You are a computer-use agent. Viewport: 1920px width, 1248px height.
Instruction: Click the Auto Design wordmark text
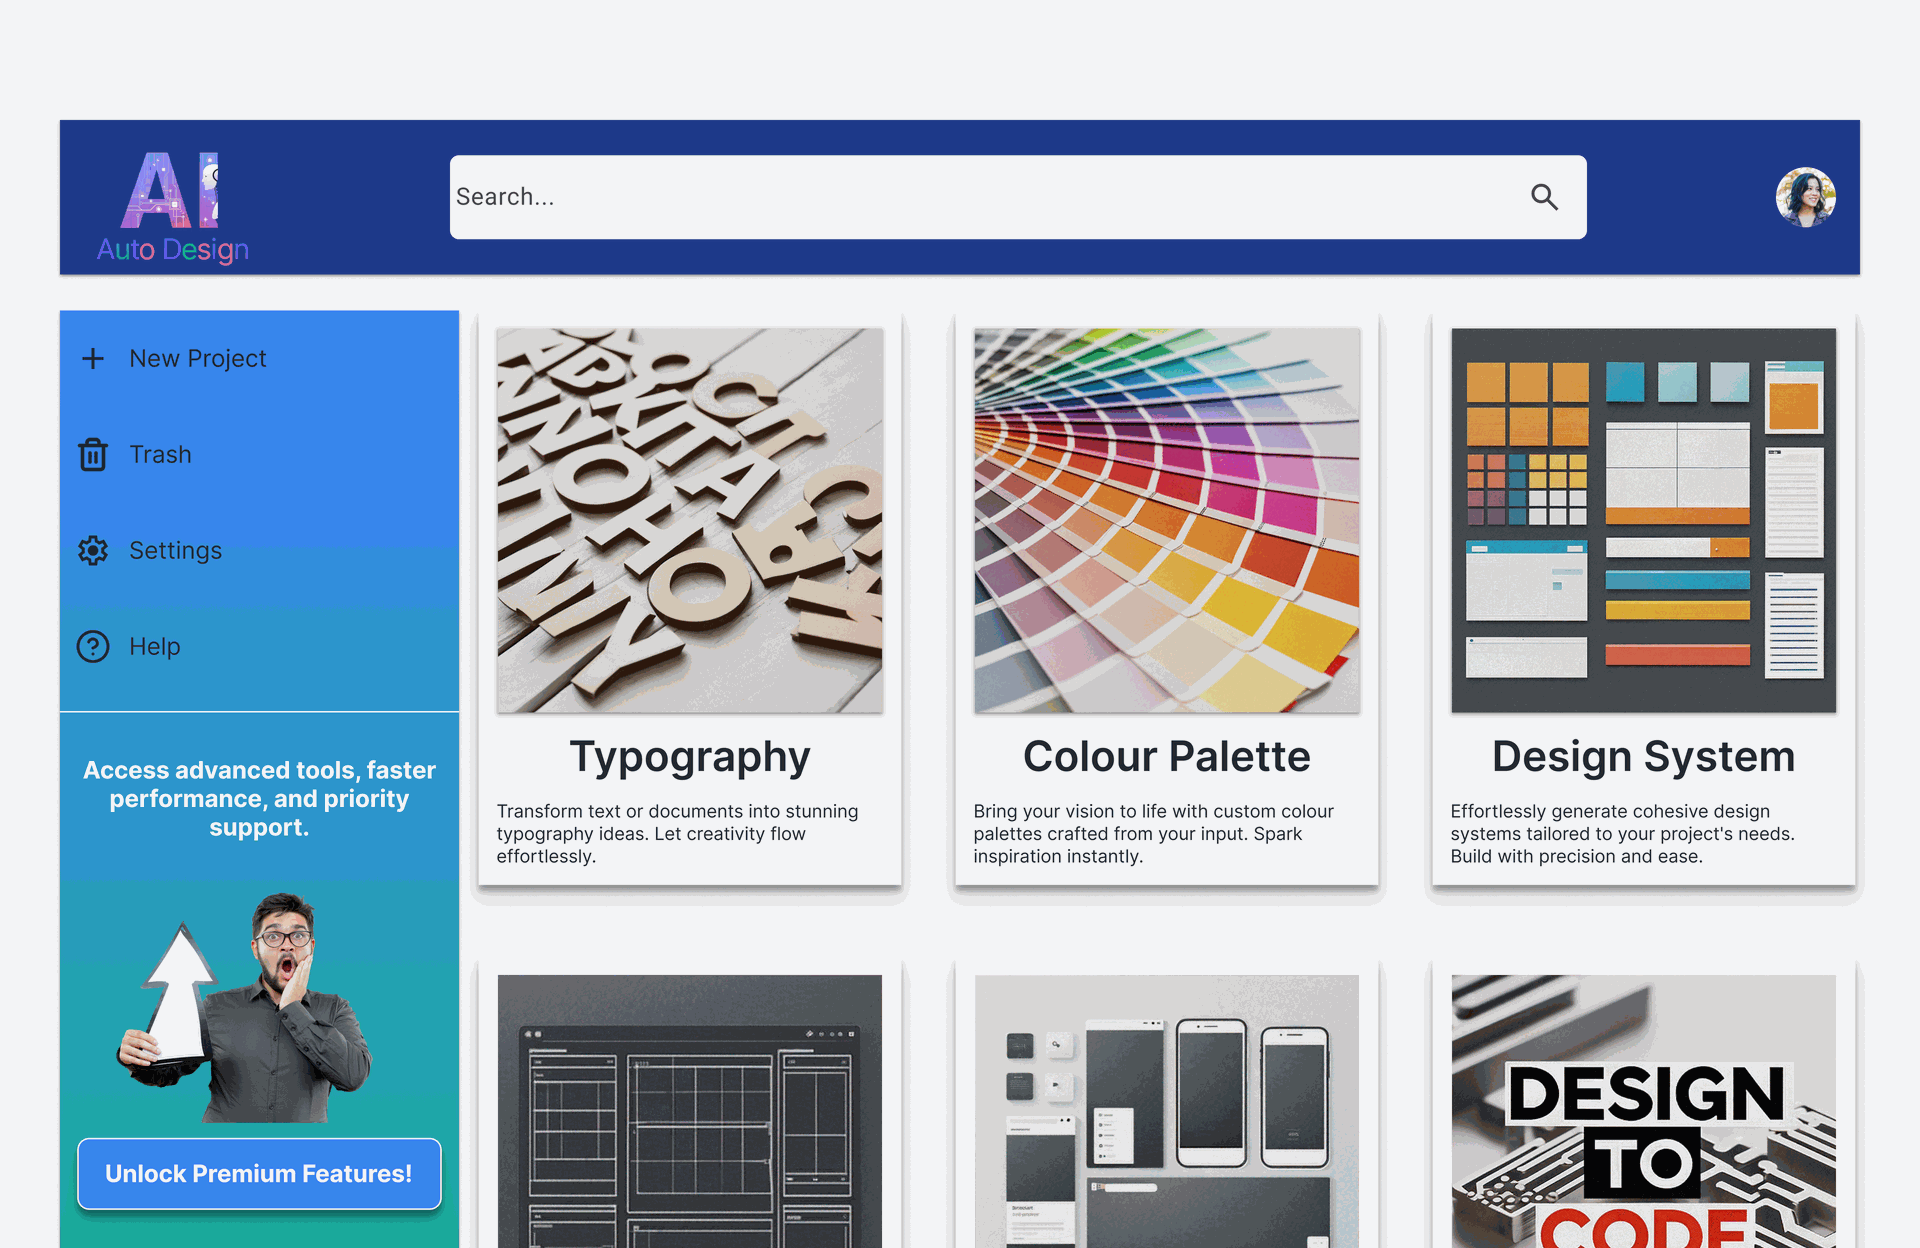click(x=172, y=250)
